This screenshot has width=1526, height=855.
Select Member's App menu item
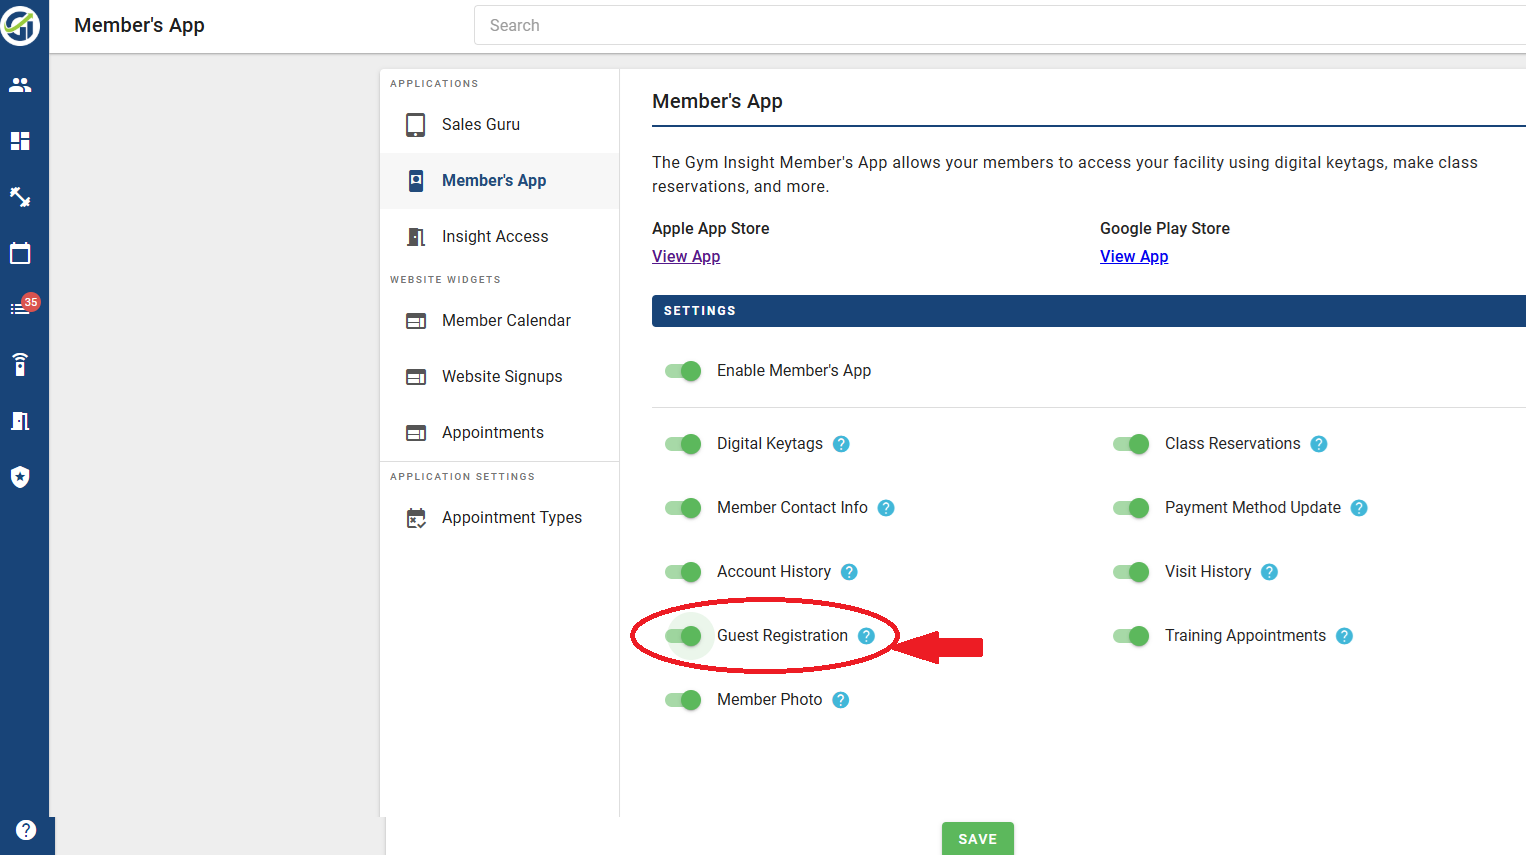(499, 181)
